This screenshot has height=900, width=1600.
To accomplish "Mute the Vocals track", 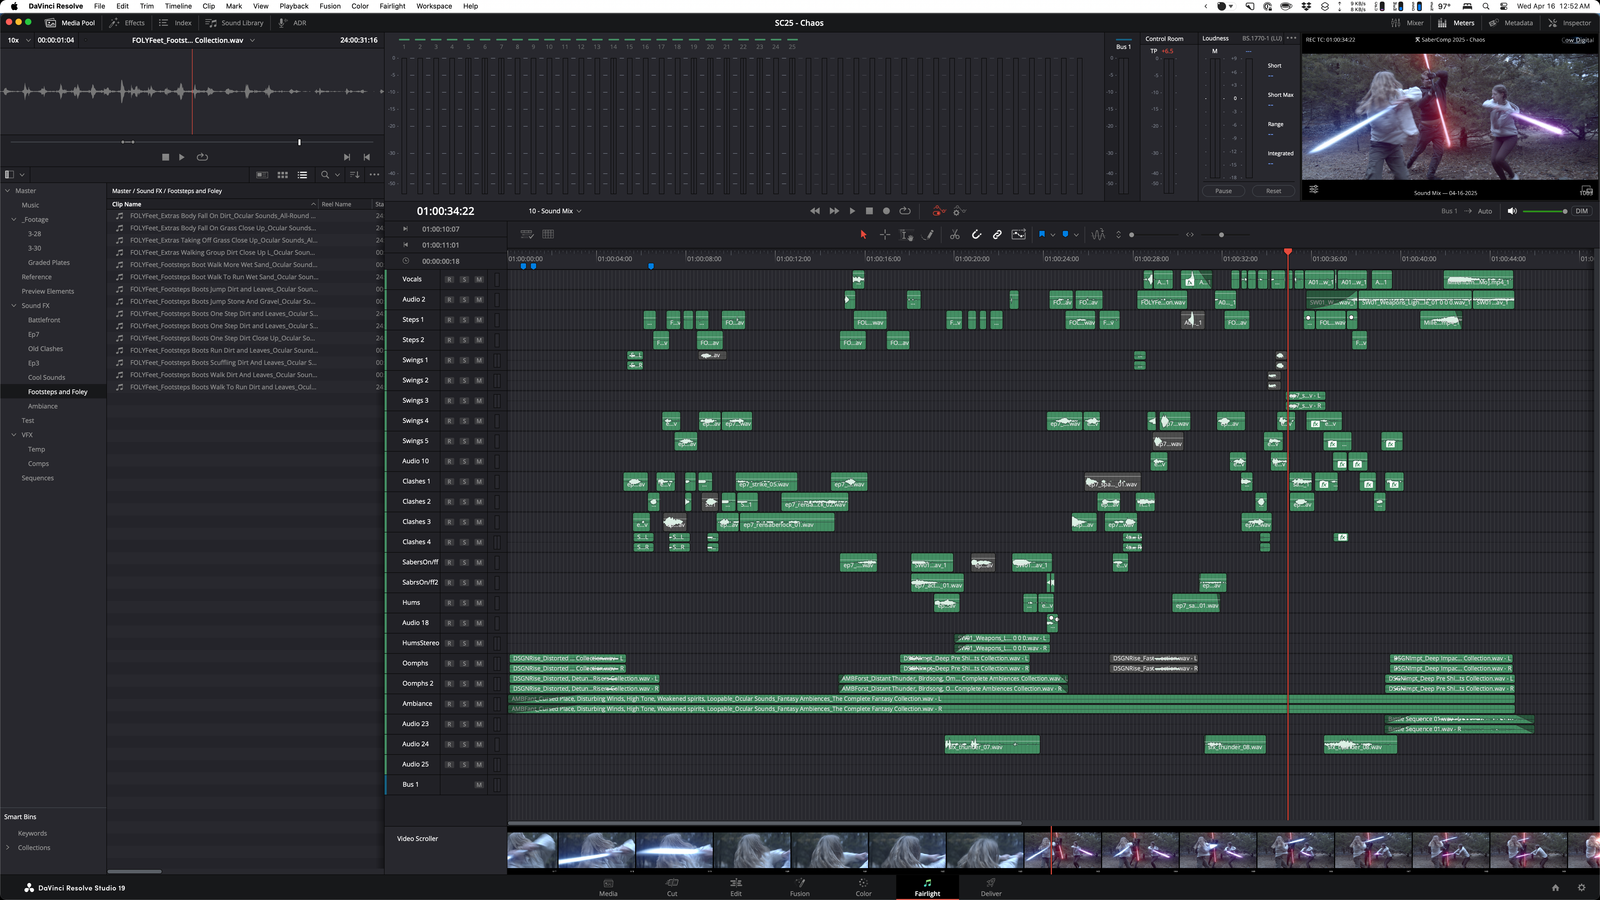I will click(x=480, y=279).
